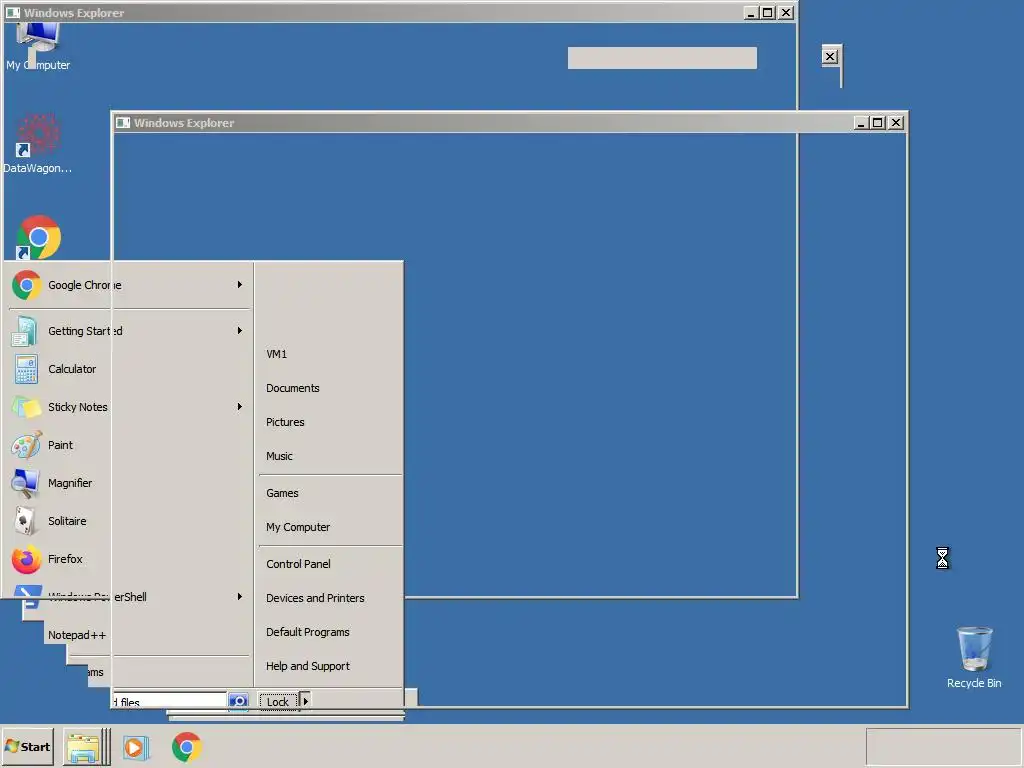Launch Getting Started from Start menu
The height and width of the screenshot is (768, 1024).
[129, 331]
